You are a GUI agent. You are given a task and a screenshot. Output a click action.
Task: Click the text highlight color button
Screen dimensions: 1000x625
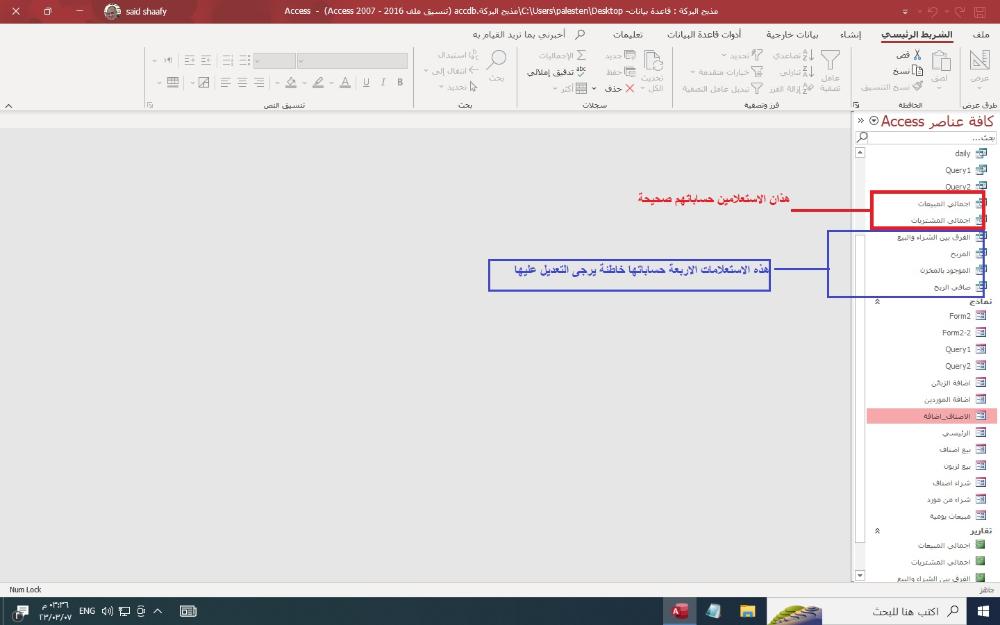click(x=318, y=82)
